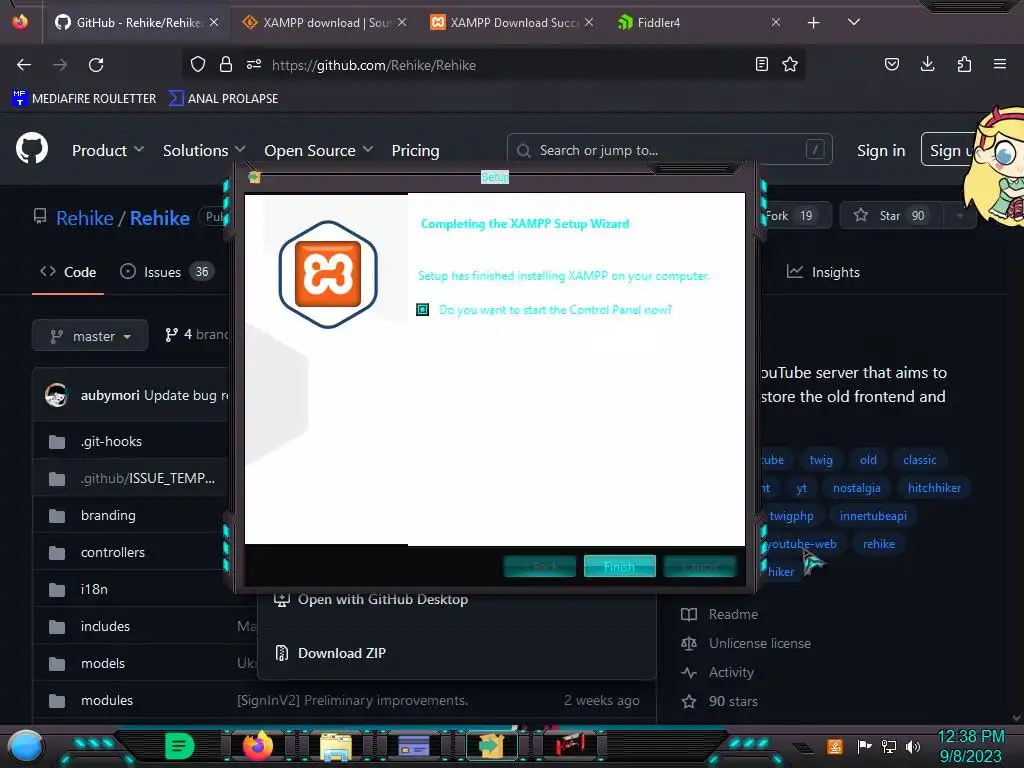Open MEDIAFIRE ROULETTER bookmark
This screenshot has width=1024, height=768.
(84, 98)
